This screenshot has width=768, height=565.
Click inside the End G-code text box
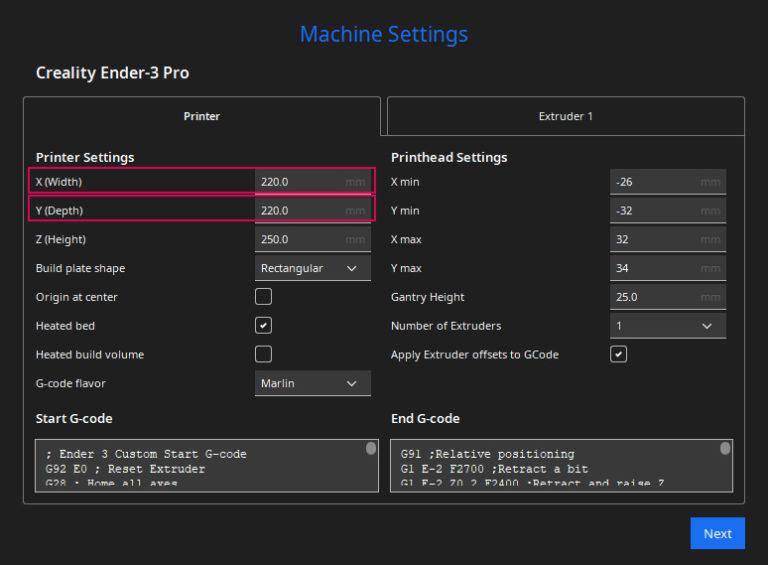tap(561, 466)
